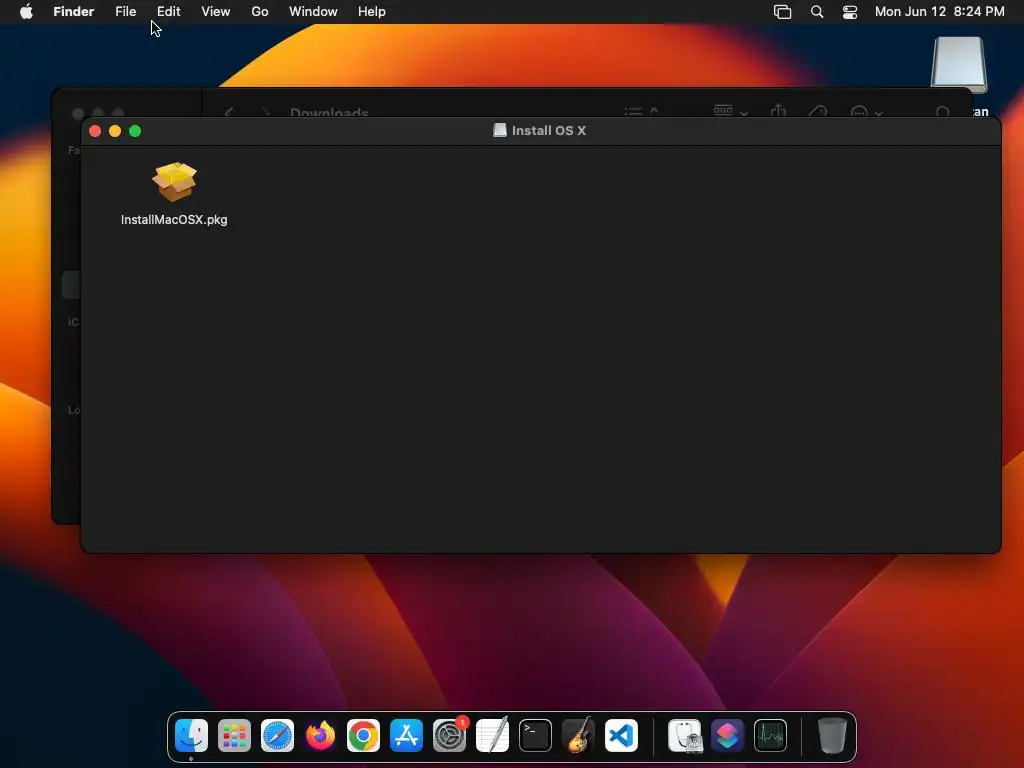
Task: Open the action menu in the Downloads window
Action: 867,112
